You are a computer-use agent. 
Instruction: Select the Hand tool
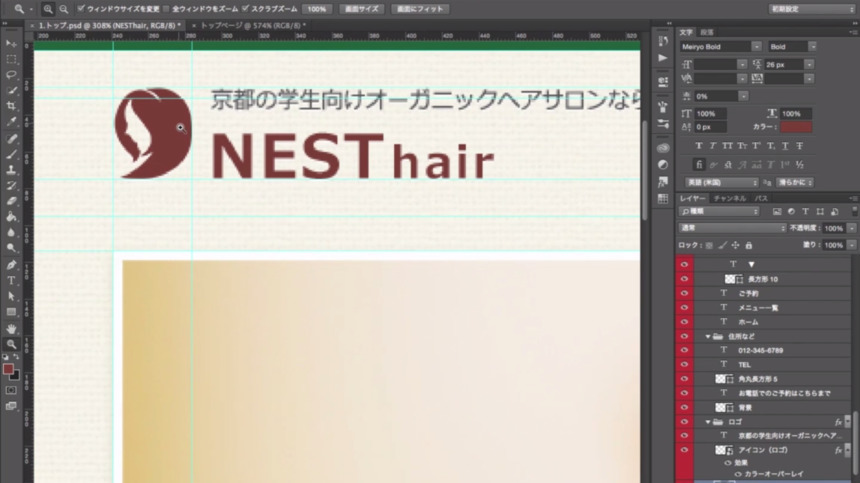point(11,329)
